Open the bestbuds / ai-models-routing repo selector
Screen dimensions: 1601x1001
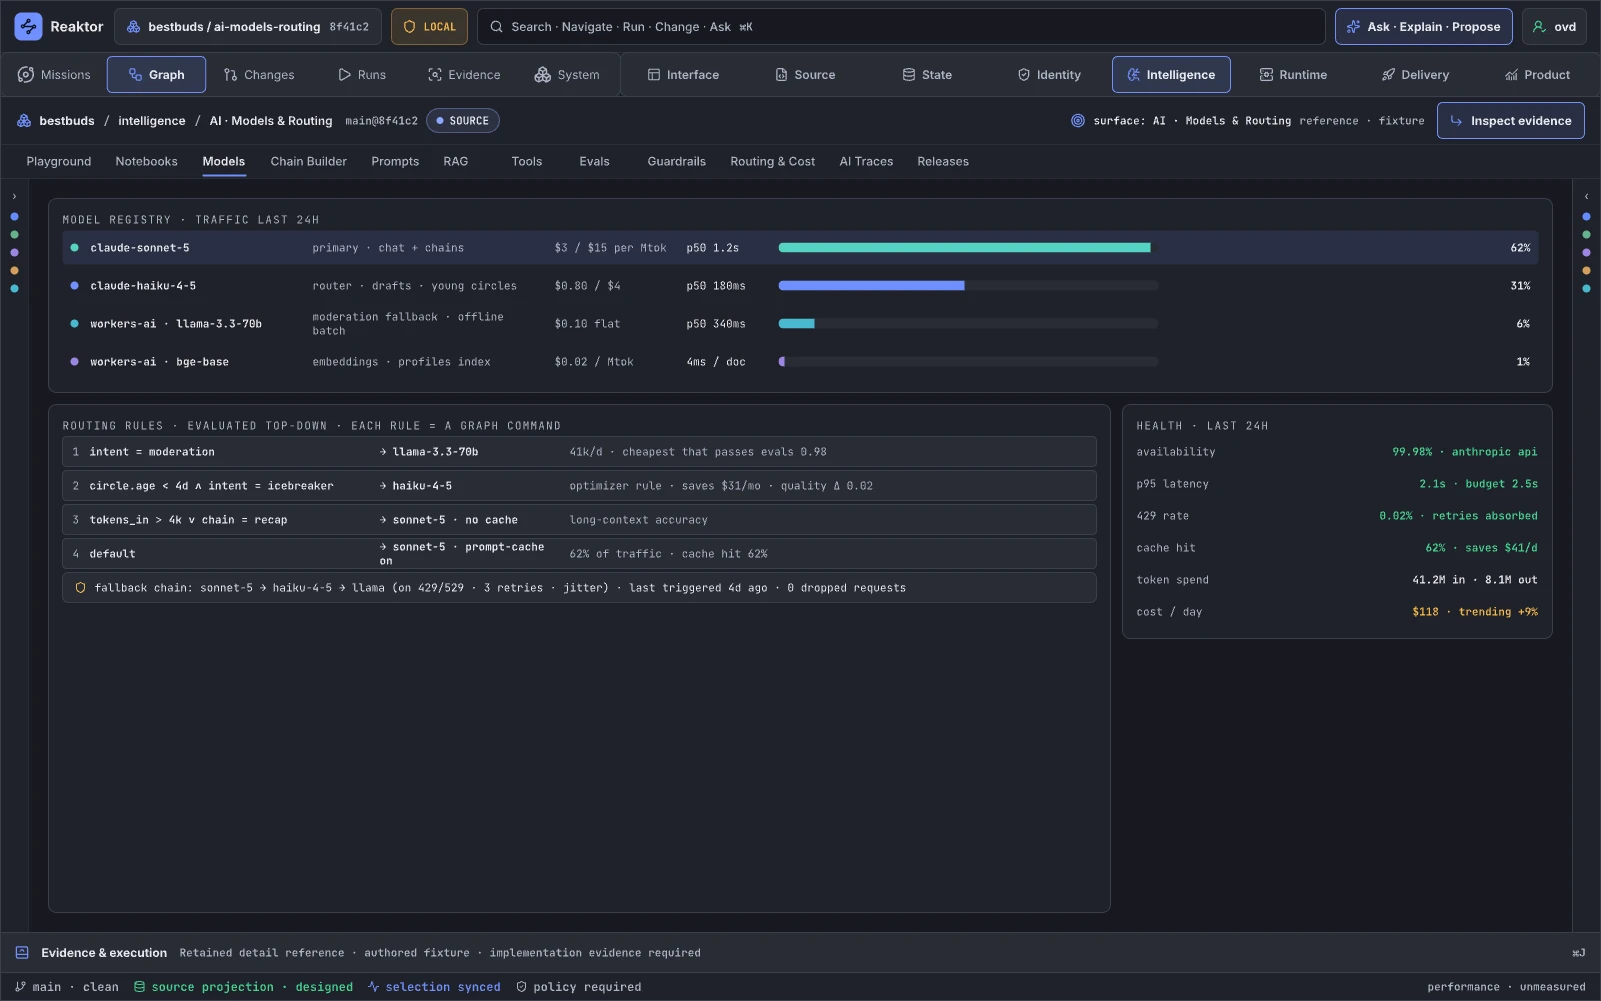click(248, 27)
